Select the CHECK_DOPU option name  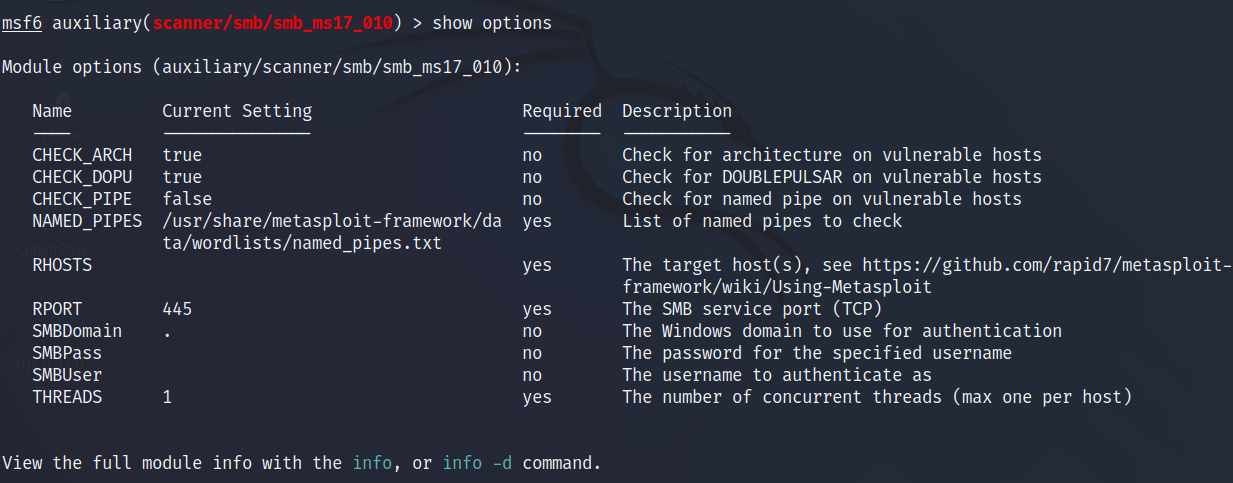tap(82, 177)
